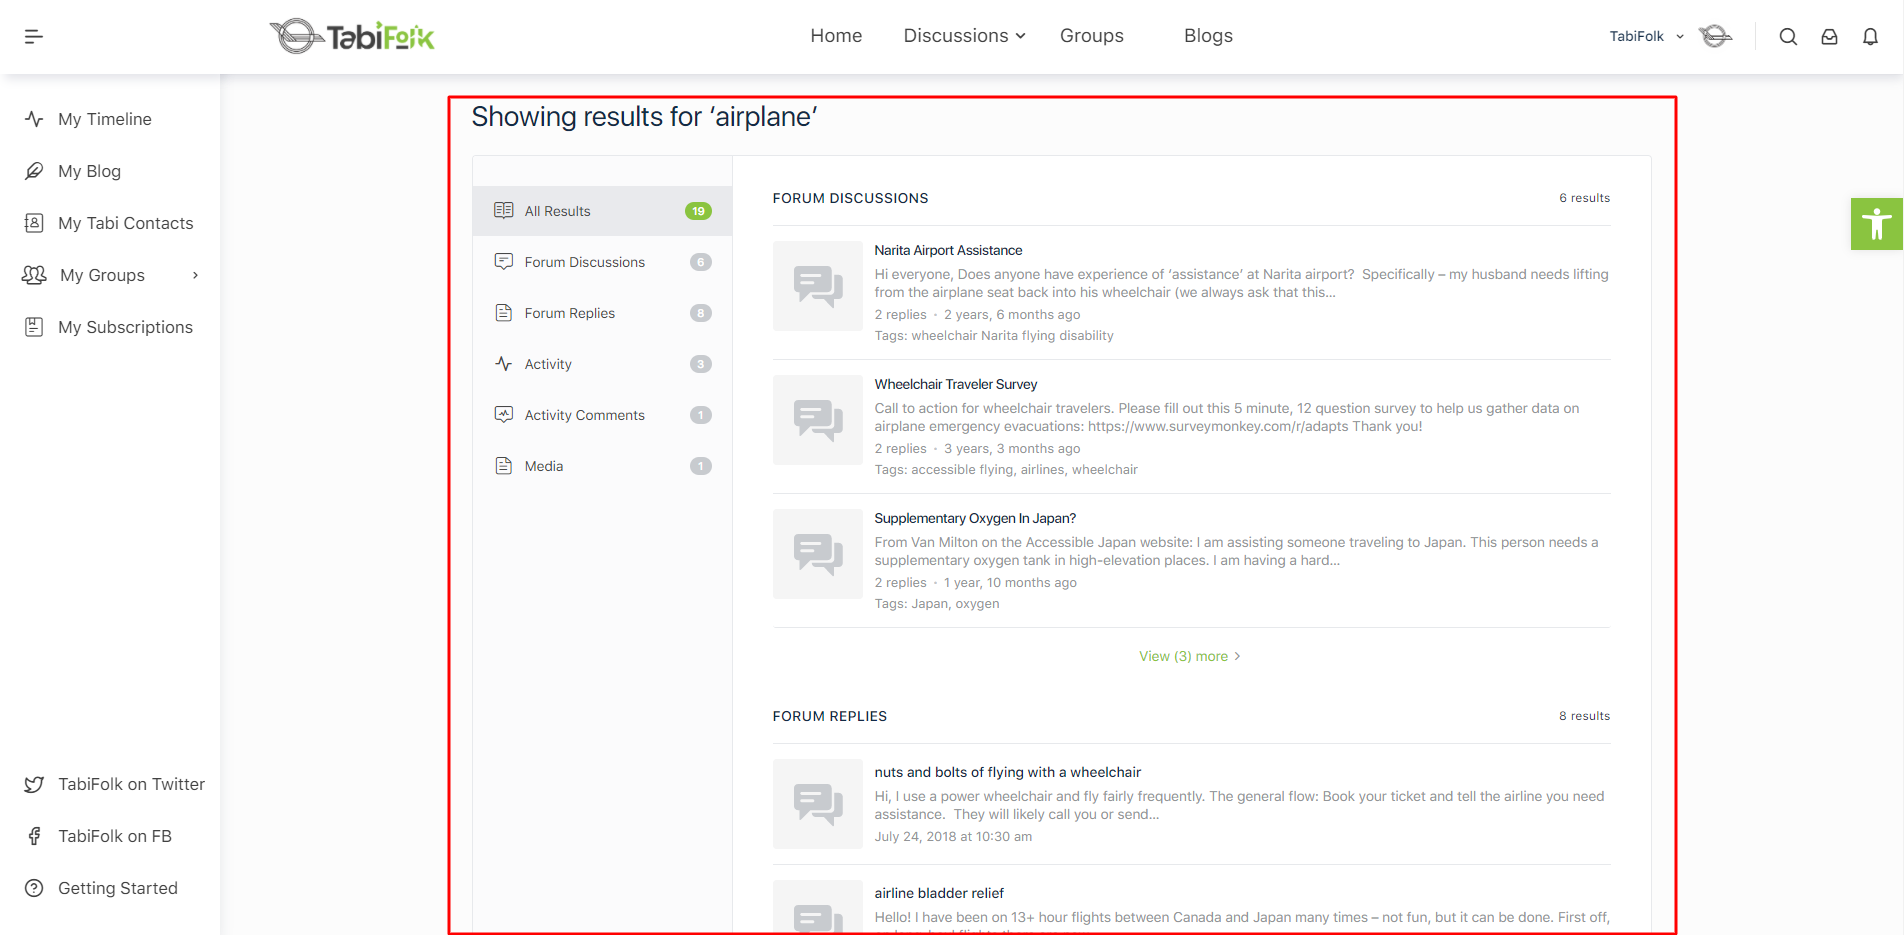The height and width of the screenshot is (935, 1904).
Task: Click View (3) more discussions link
Action: tap(1190, 656)
